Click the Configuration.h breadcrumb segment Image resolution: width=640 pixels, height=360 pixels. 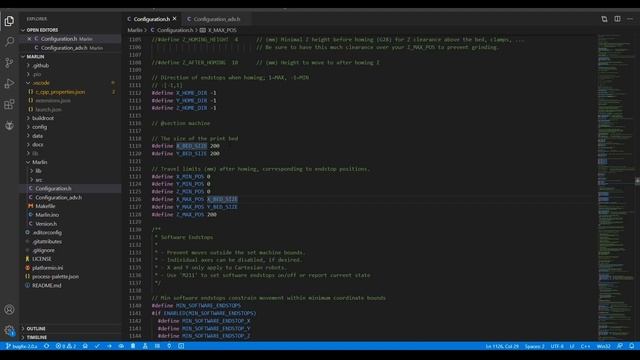(171, 30)
